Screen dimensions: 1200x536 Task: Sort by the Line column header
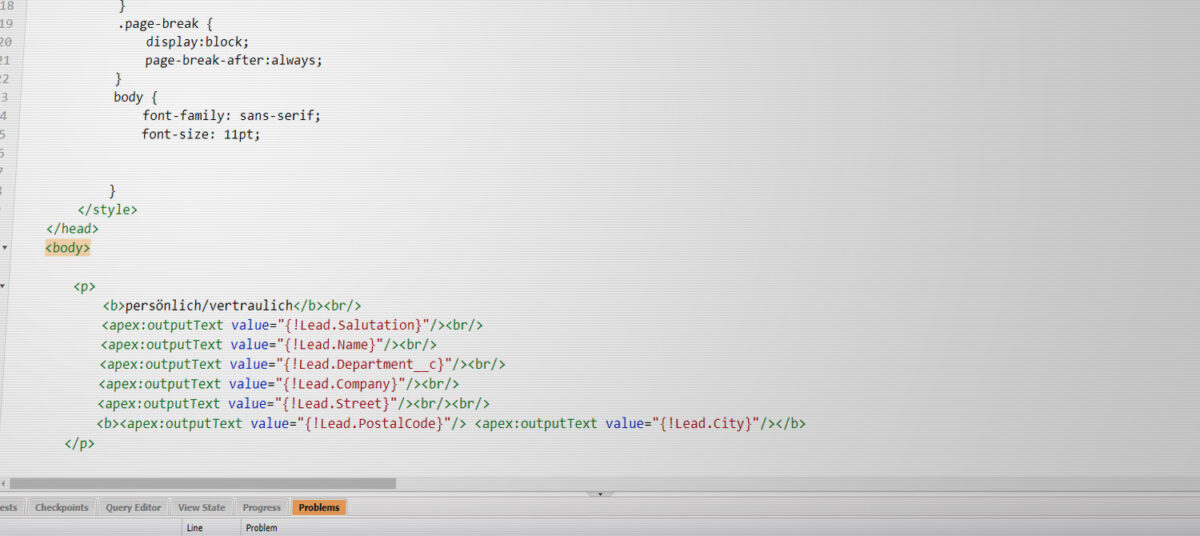click(x=195, y=527)
